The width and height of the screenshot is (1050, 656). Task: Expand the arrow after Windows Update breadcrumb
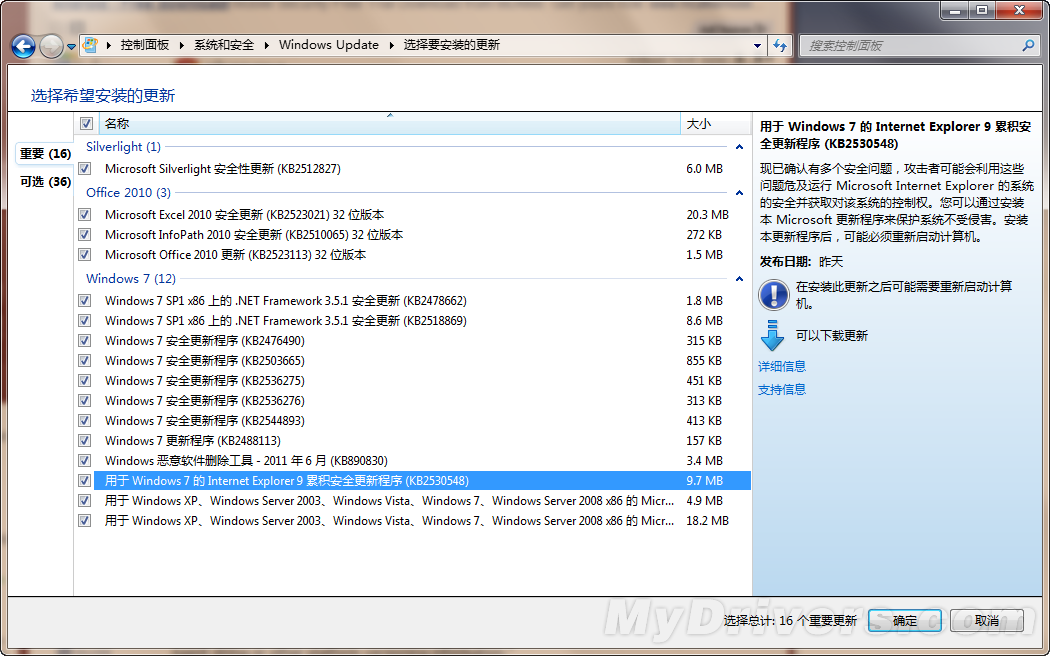tap(392, 46)
